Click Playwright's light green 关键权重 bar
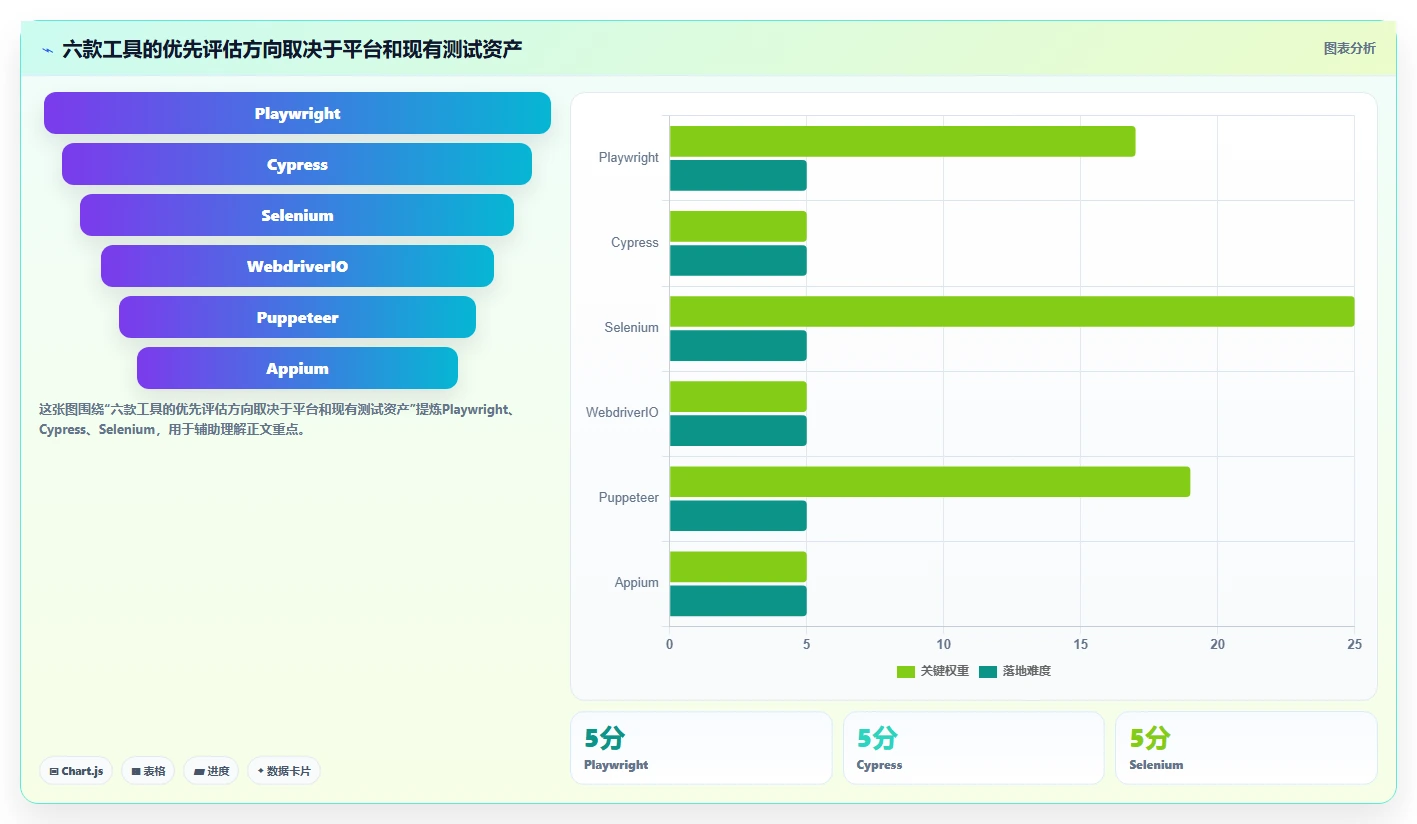 902,141
